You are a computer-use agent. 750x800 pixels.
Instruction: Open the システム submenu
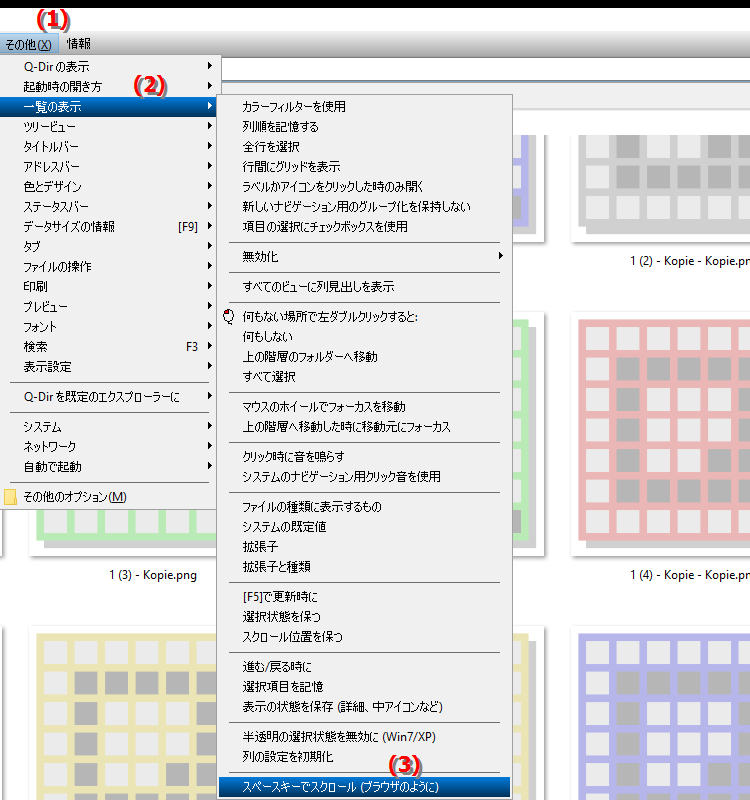coord(110,427)
